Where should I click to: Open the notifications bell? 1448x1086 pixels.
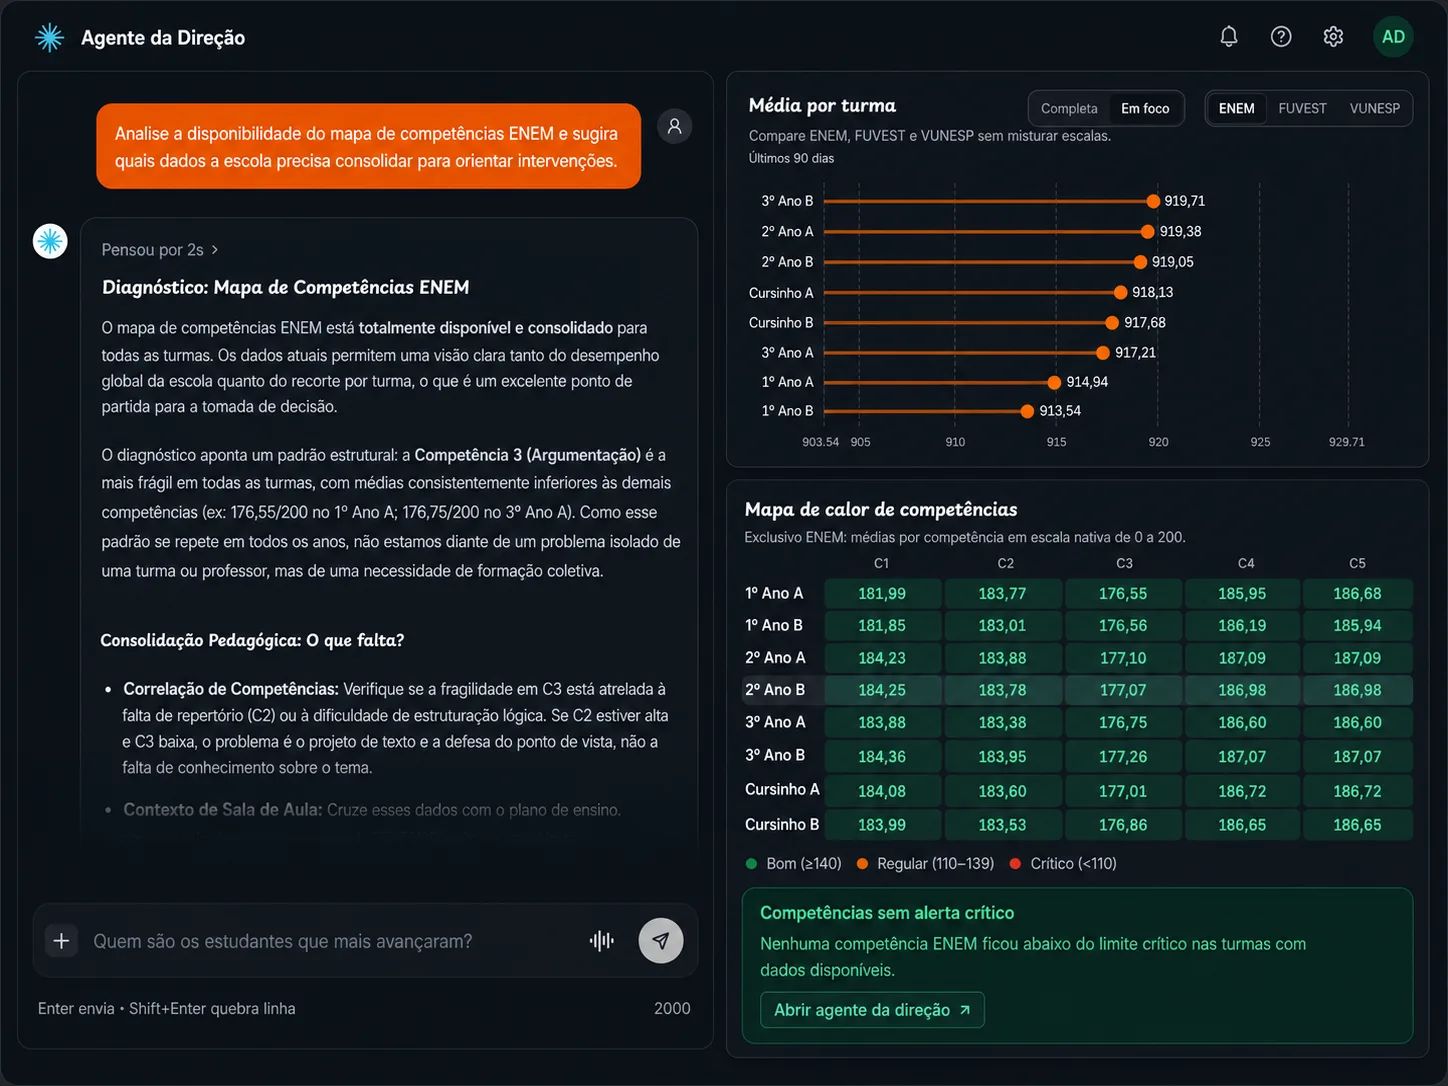[1229, 37]
